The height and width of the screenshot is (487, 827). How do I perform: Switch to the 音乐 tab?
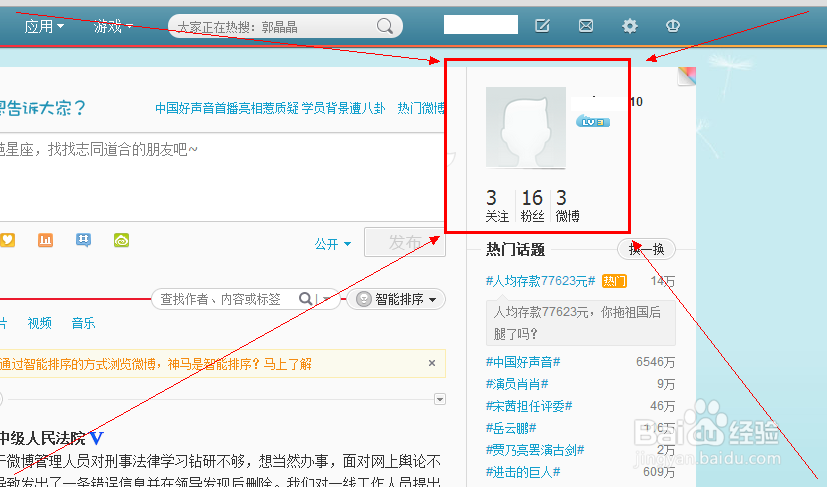(x=83, y=323)
